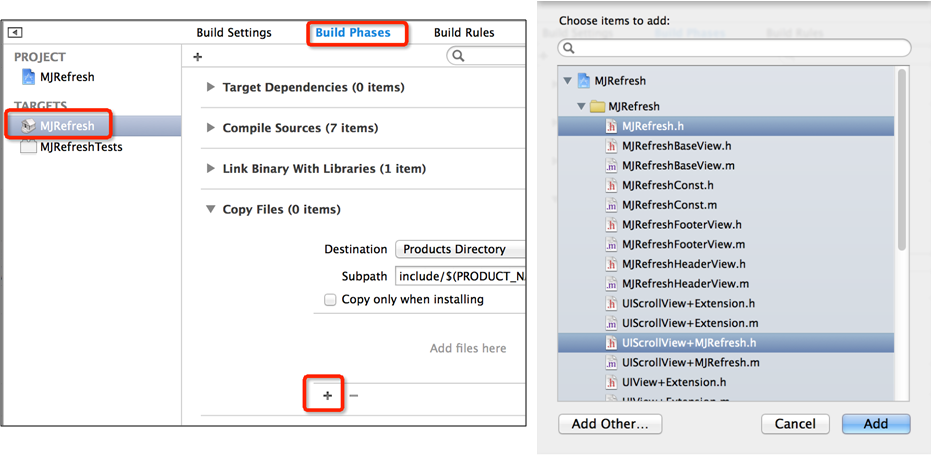Click the .m icon beside MJRefreshFooterView.m
Viewport: 932px width, 455px height.
click(x=610, y=244)
